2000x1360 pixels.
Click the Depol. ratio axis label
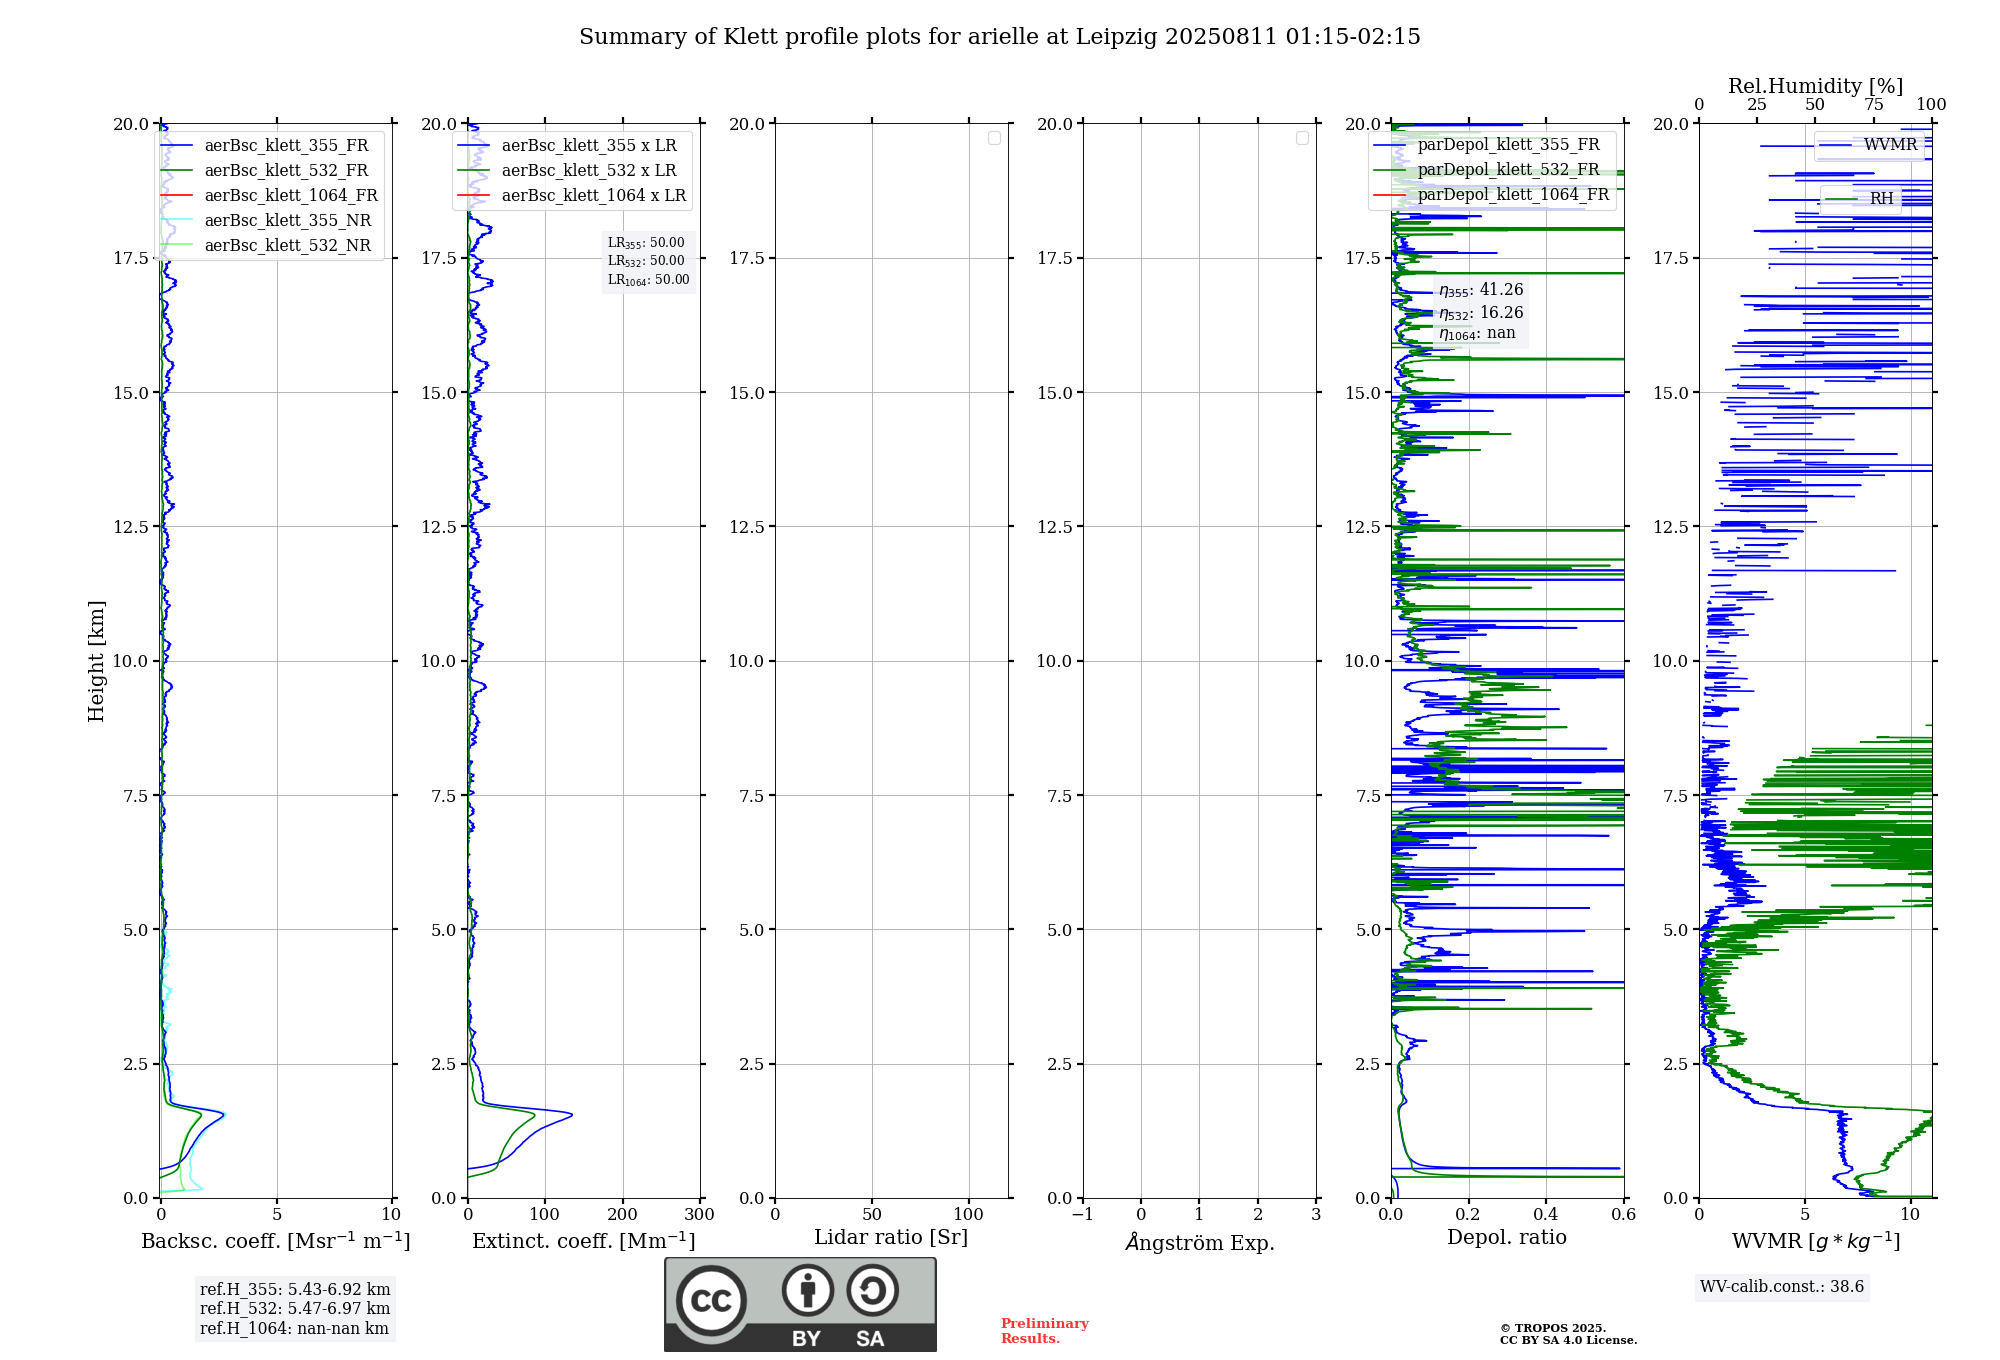coord(1507,1238)
